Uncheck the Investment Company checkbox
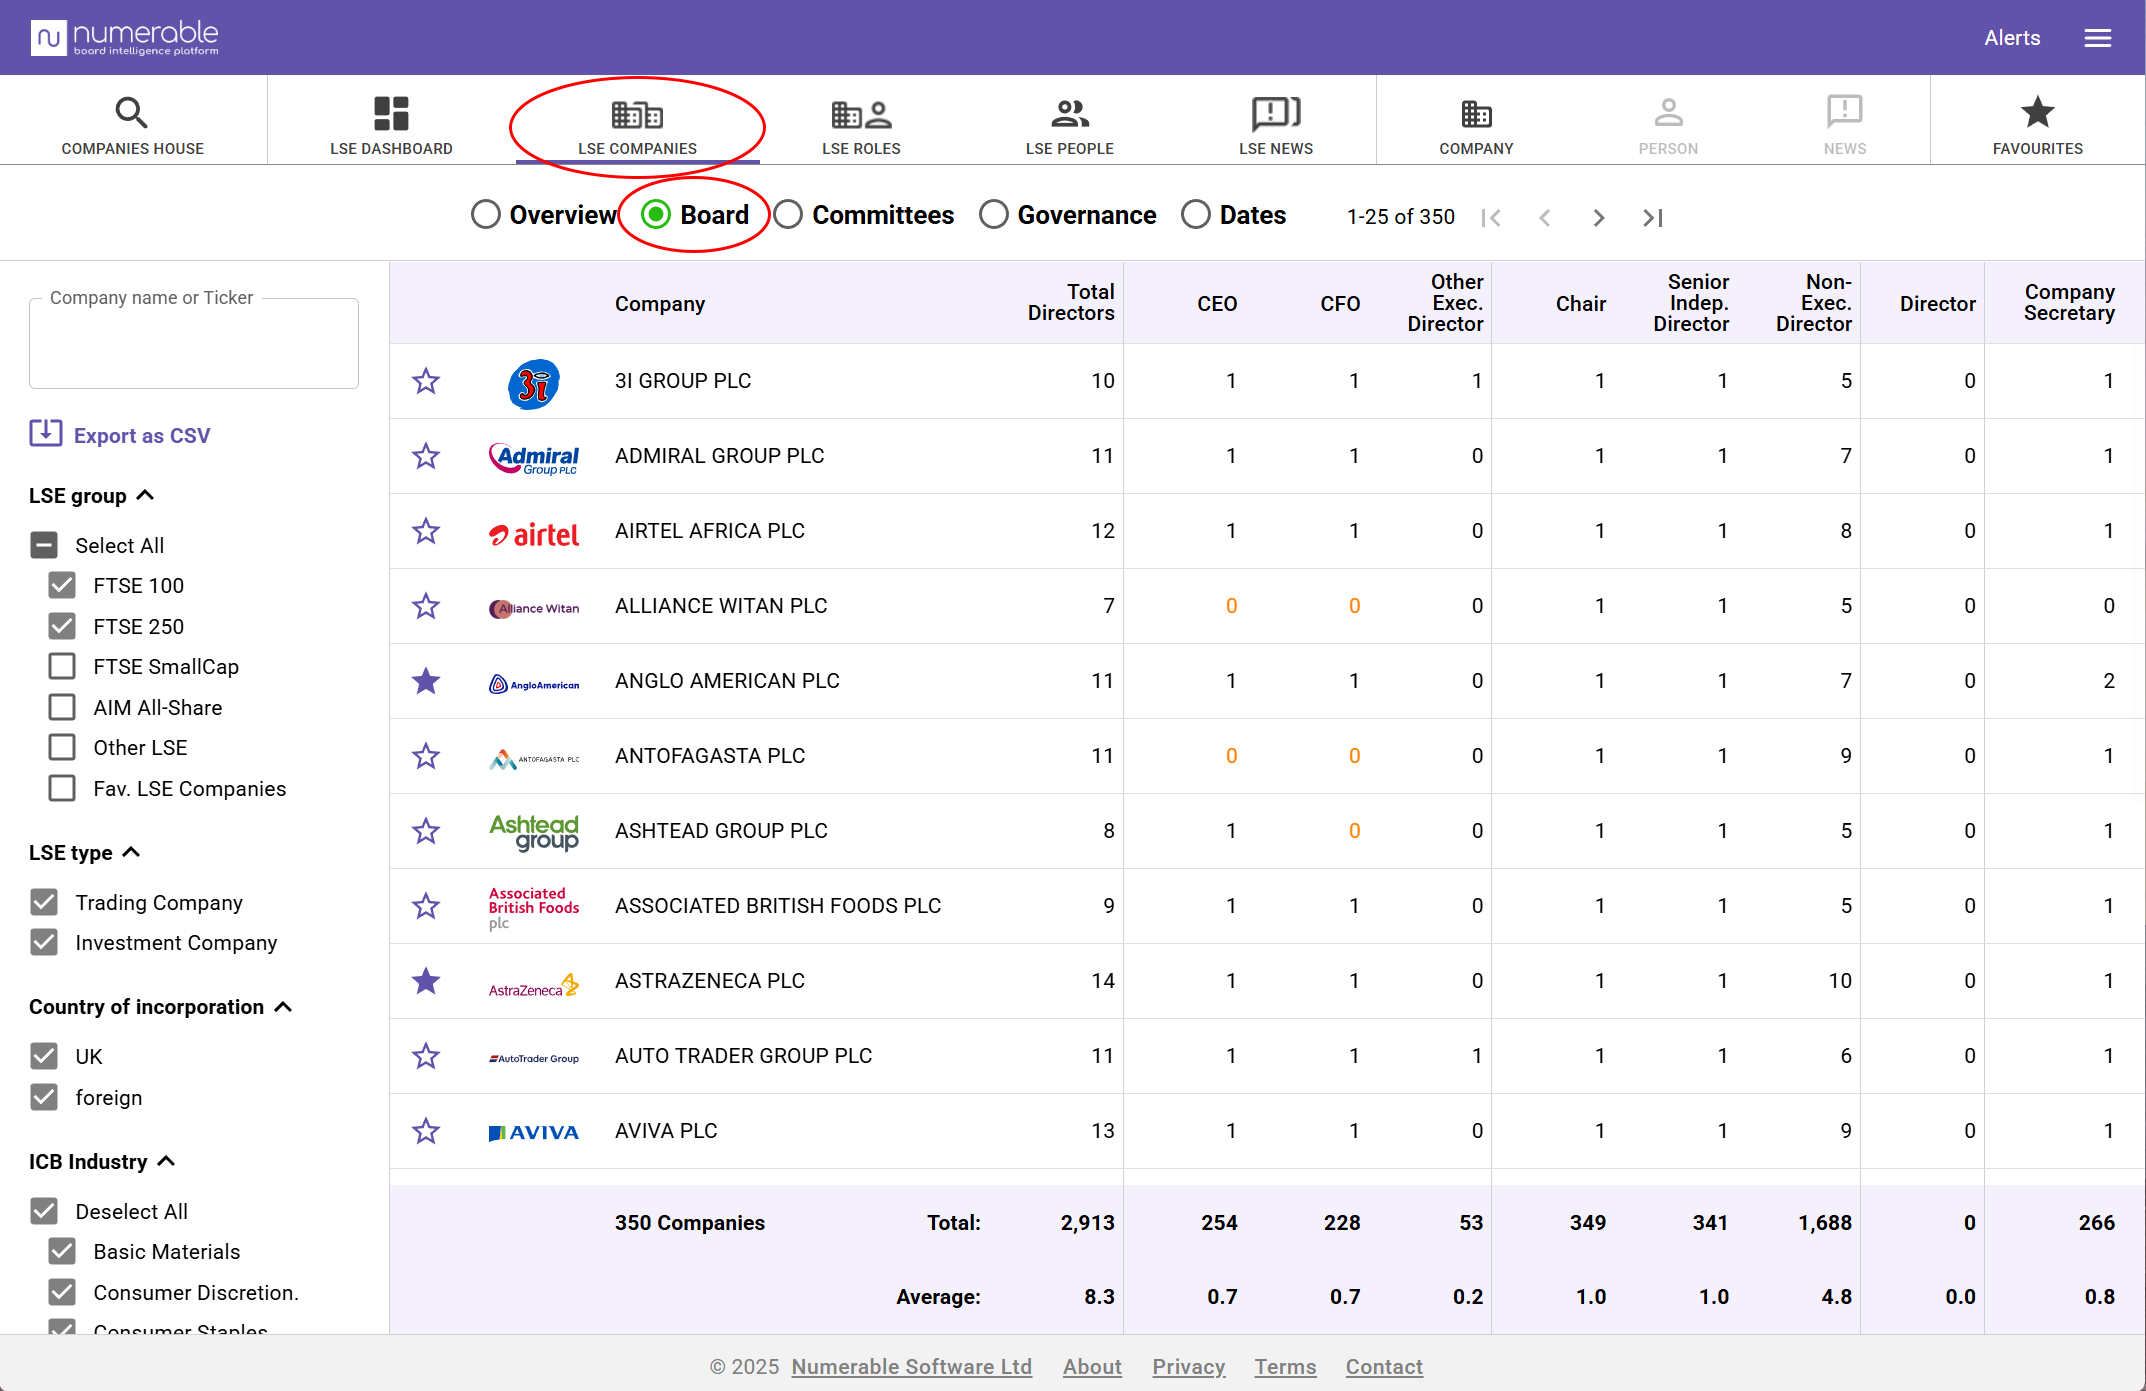Image resolution: width=2146 pixels, height=1391 pixels. 44,942
